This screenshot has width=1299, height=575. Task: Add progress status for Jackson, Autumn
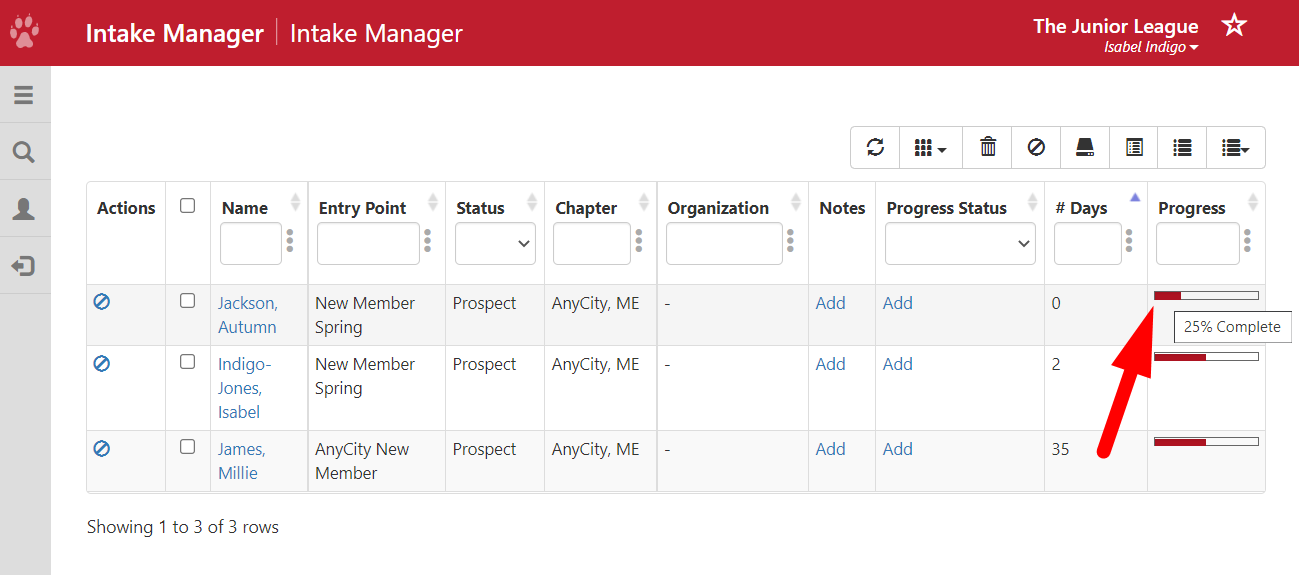point(897,303)
